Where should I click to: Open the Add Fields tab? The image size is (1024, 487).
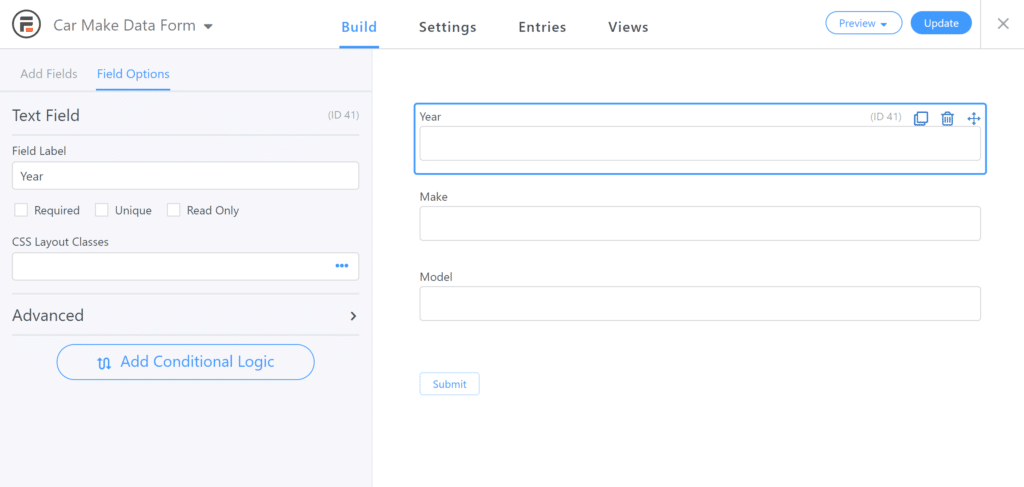tap(49, 74)
